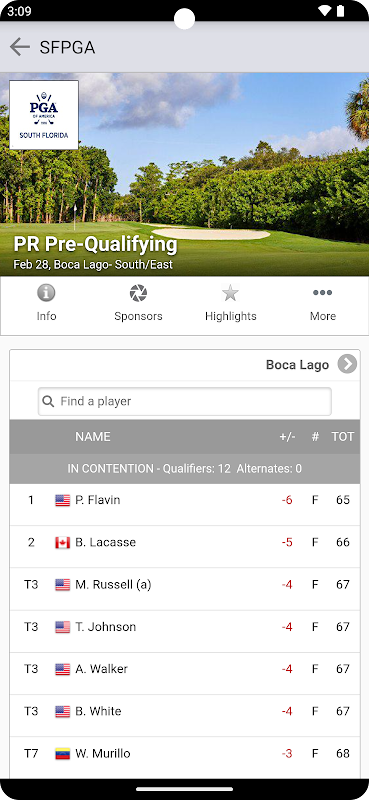Tap the US flag beside P. Flavin
Viewport: 369px width, 800px height.
click(x=63, y=501)
